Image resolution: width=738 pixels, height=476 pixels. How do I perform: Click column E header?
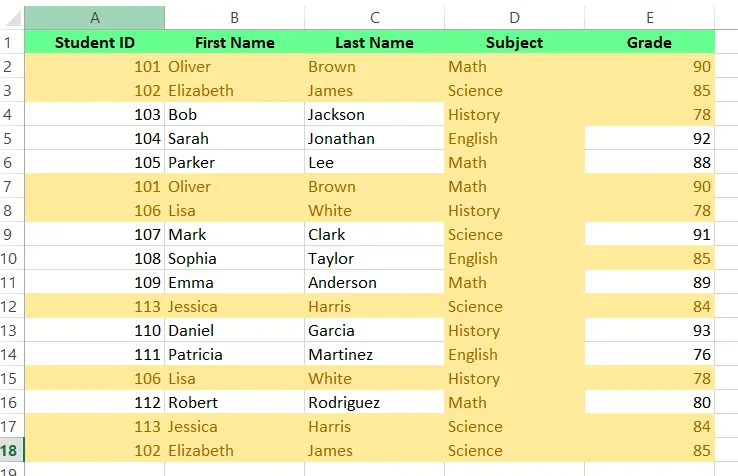[x=650, y=18]
